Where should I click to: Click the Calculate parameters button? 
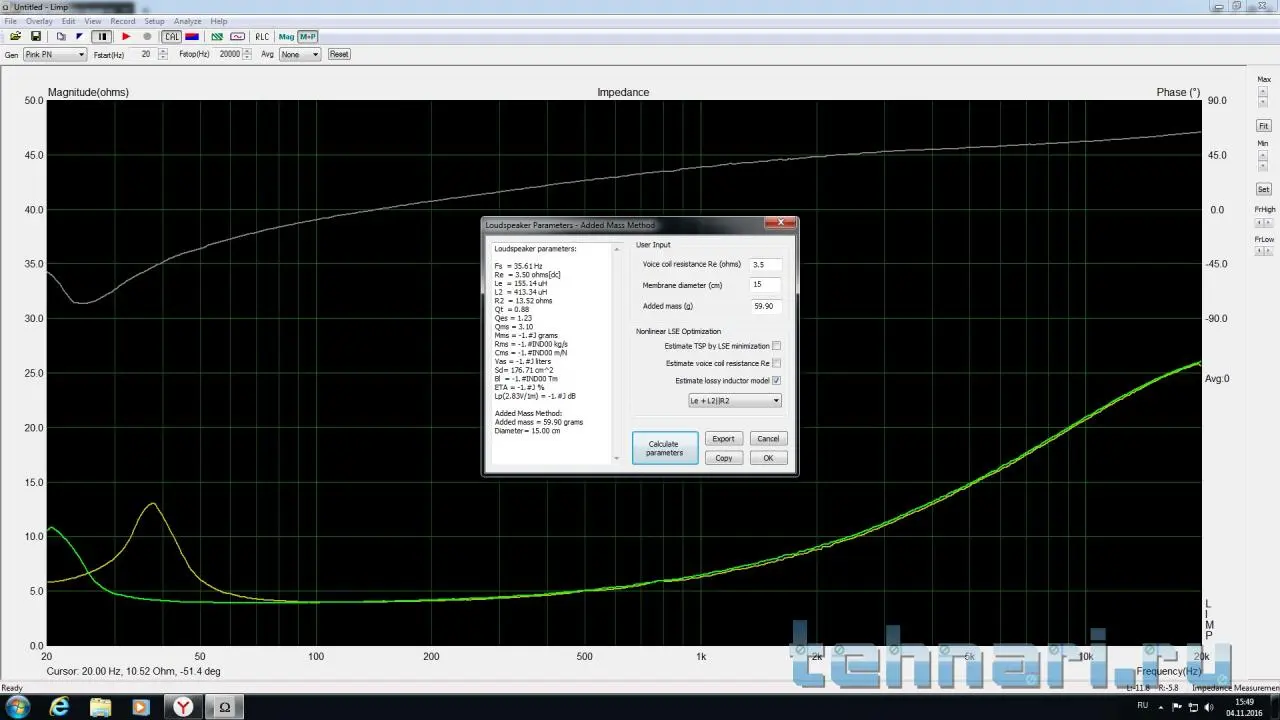[x=664, y=448]
